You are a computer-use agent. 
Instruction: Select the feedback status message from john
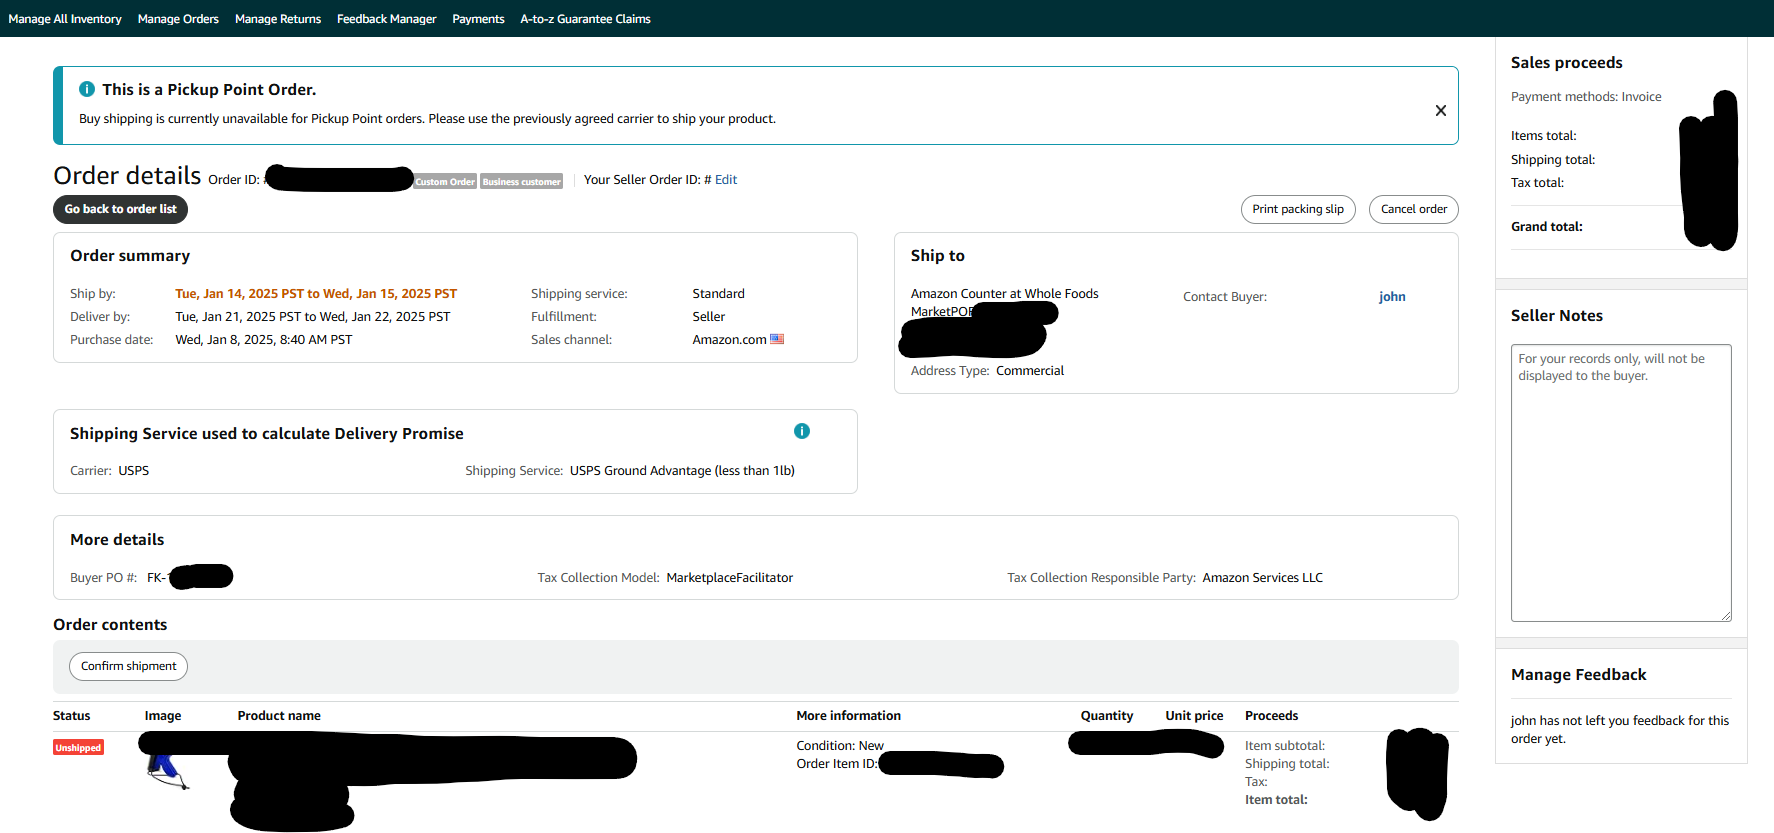(x=1620, y=730)
